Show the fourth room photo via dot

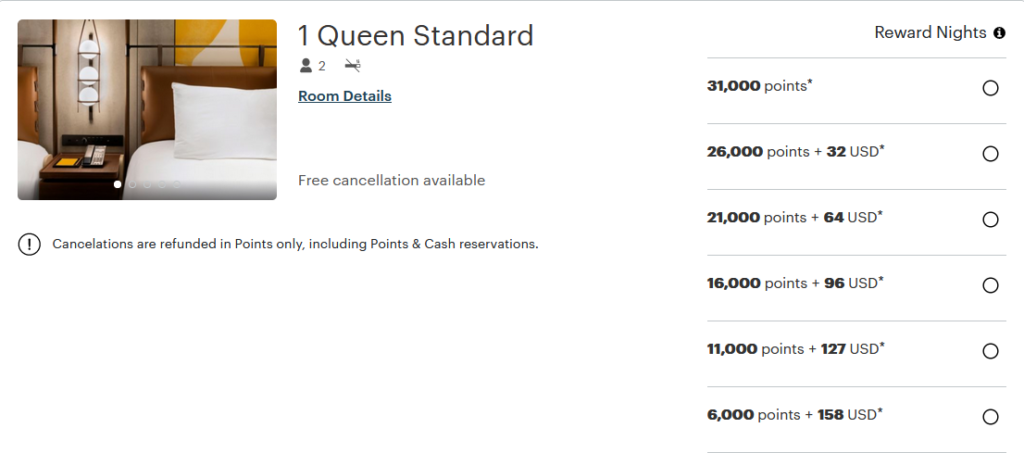tap(162, 185)
